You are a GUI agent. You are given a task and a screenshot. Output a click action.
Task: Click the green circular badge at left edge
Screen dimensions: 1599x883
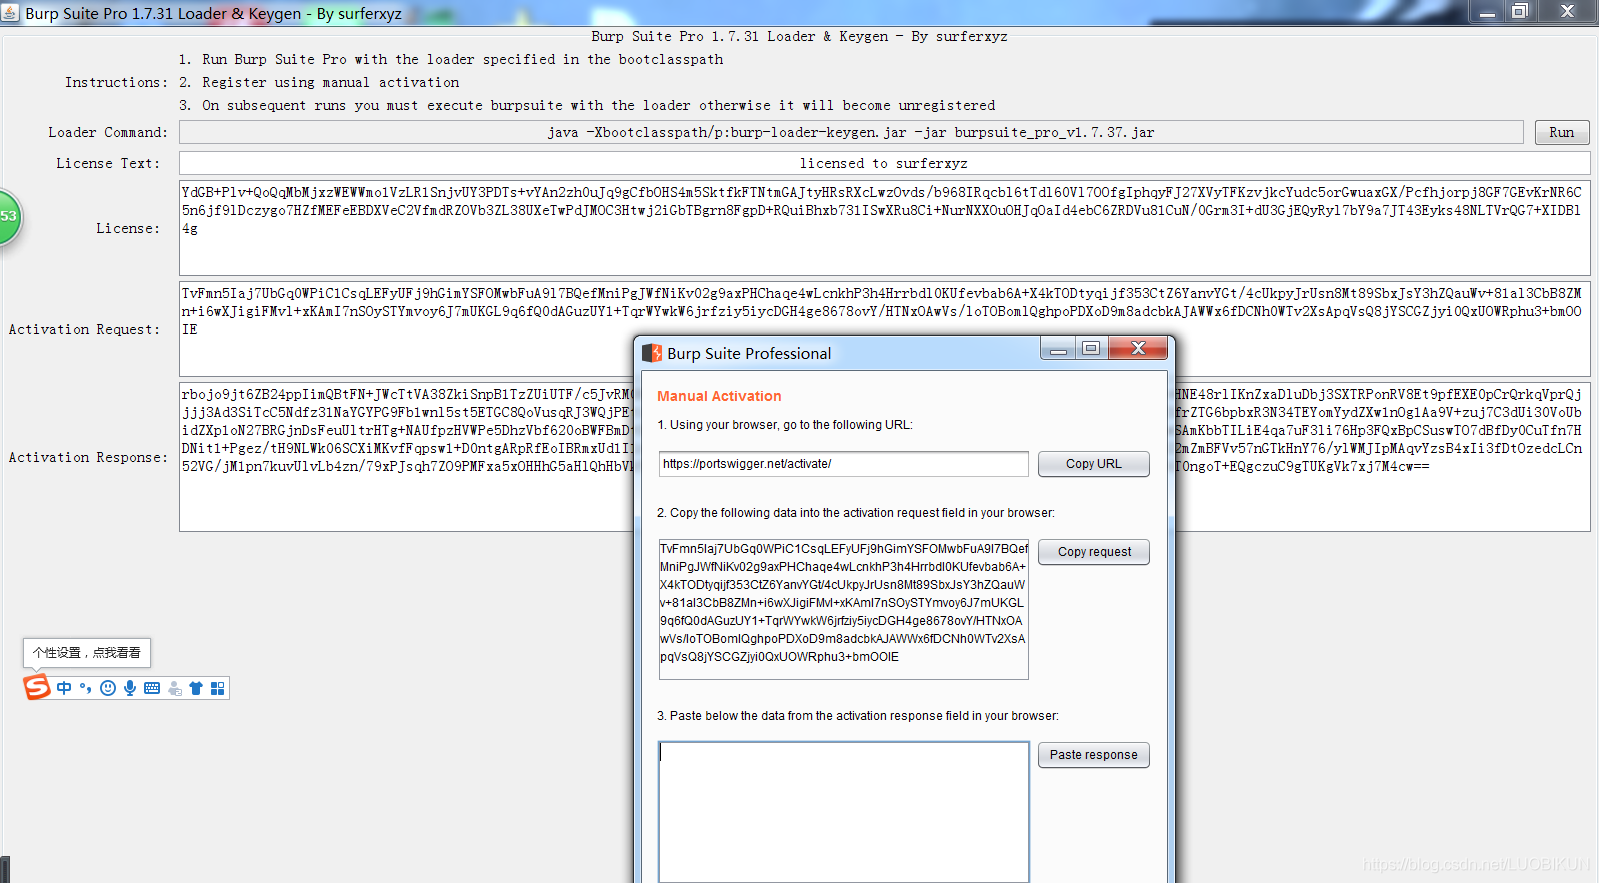9,216
